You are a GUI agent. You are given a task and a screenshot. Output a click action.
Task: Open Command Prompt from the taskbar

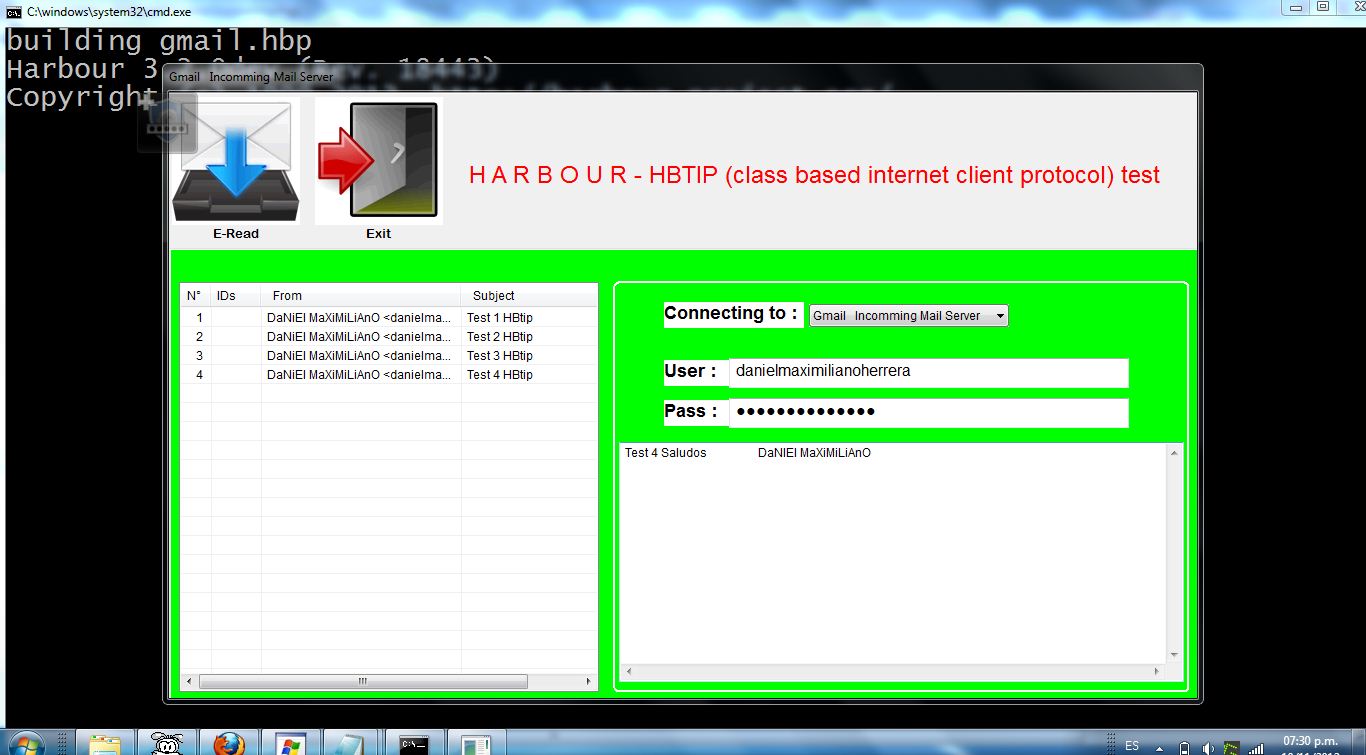click(x=414, y=743)
